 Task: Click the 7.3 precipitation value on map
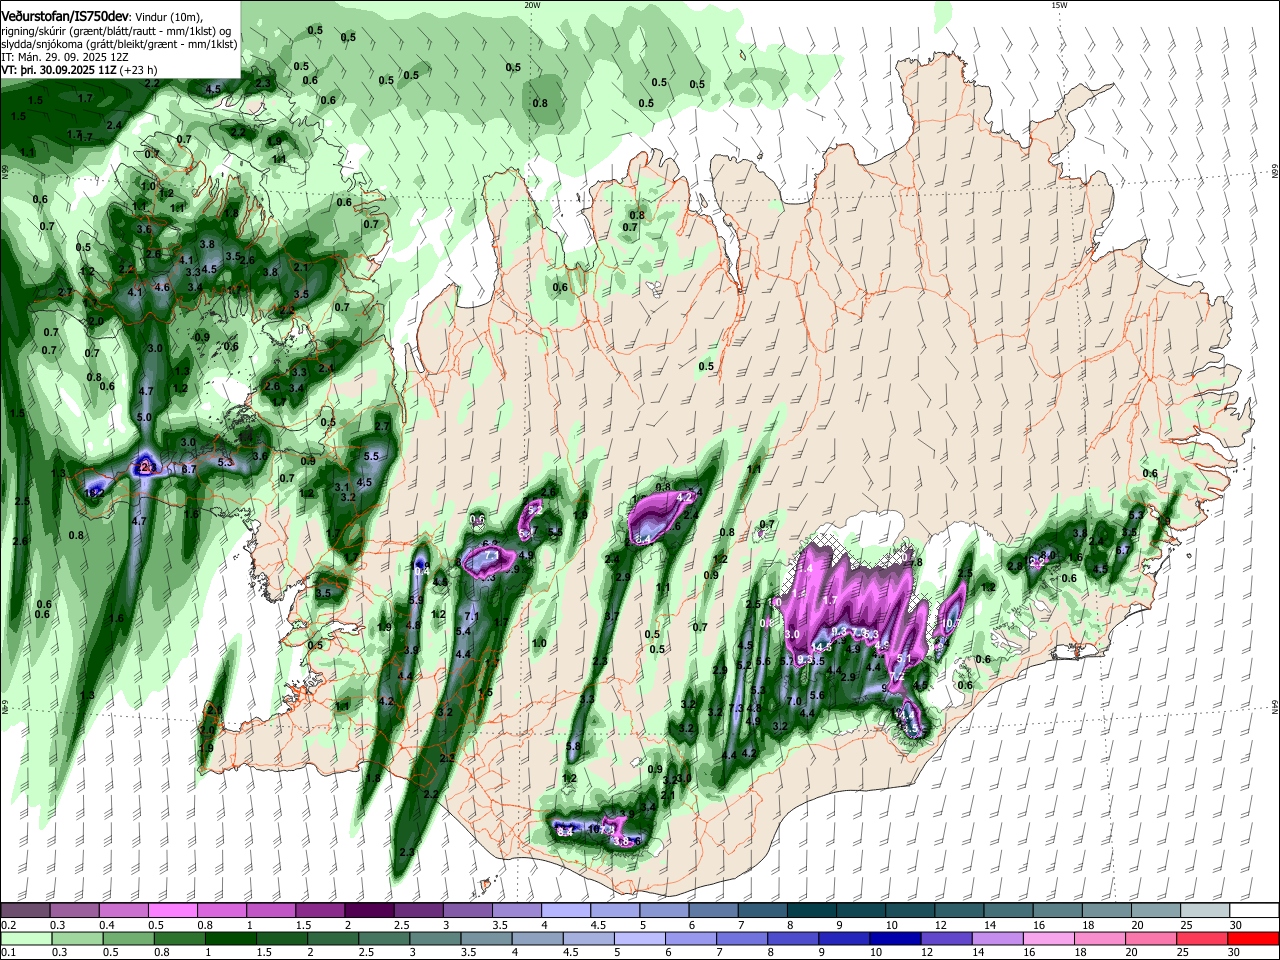point(738,708)
